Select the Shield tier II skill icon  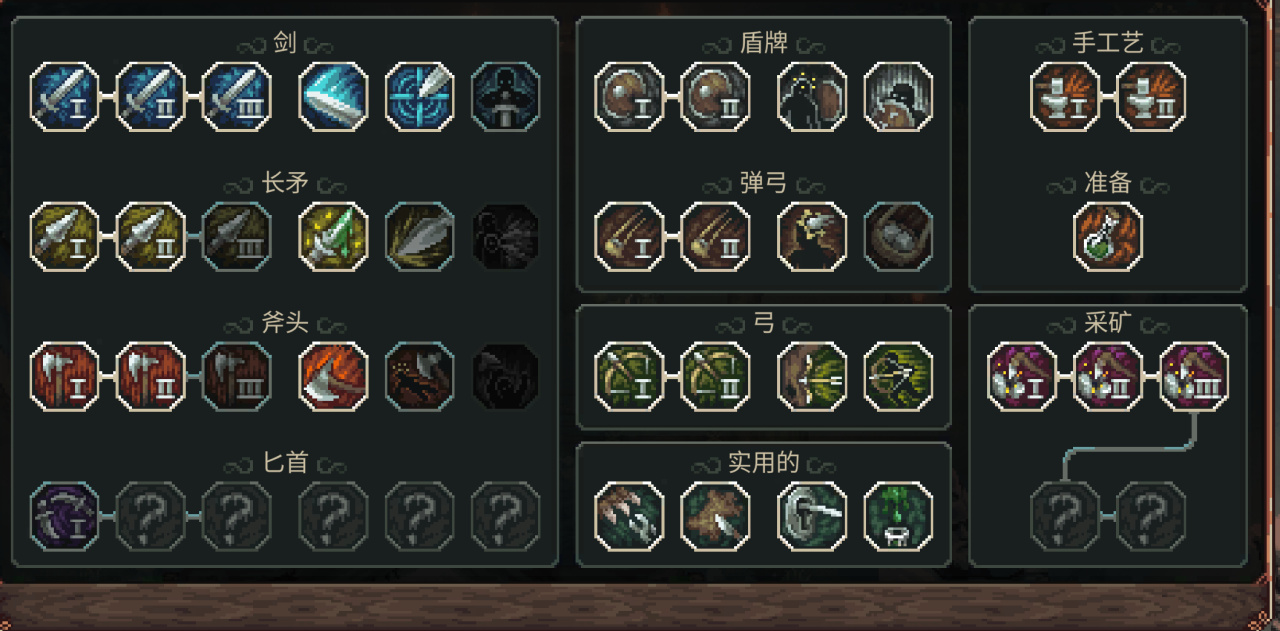tap(715, 97)
